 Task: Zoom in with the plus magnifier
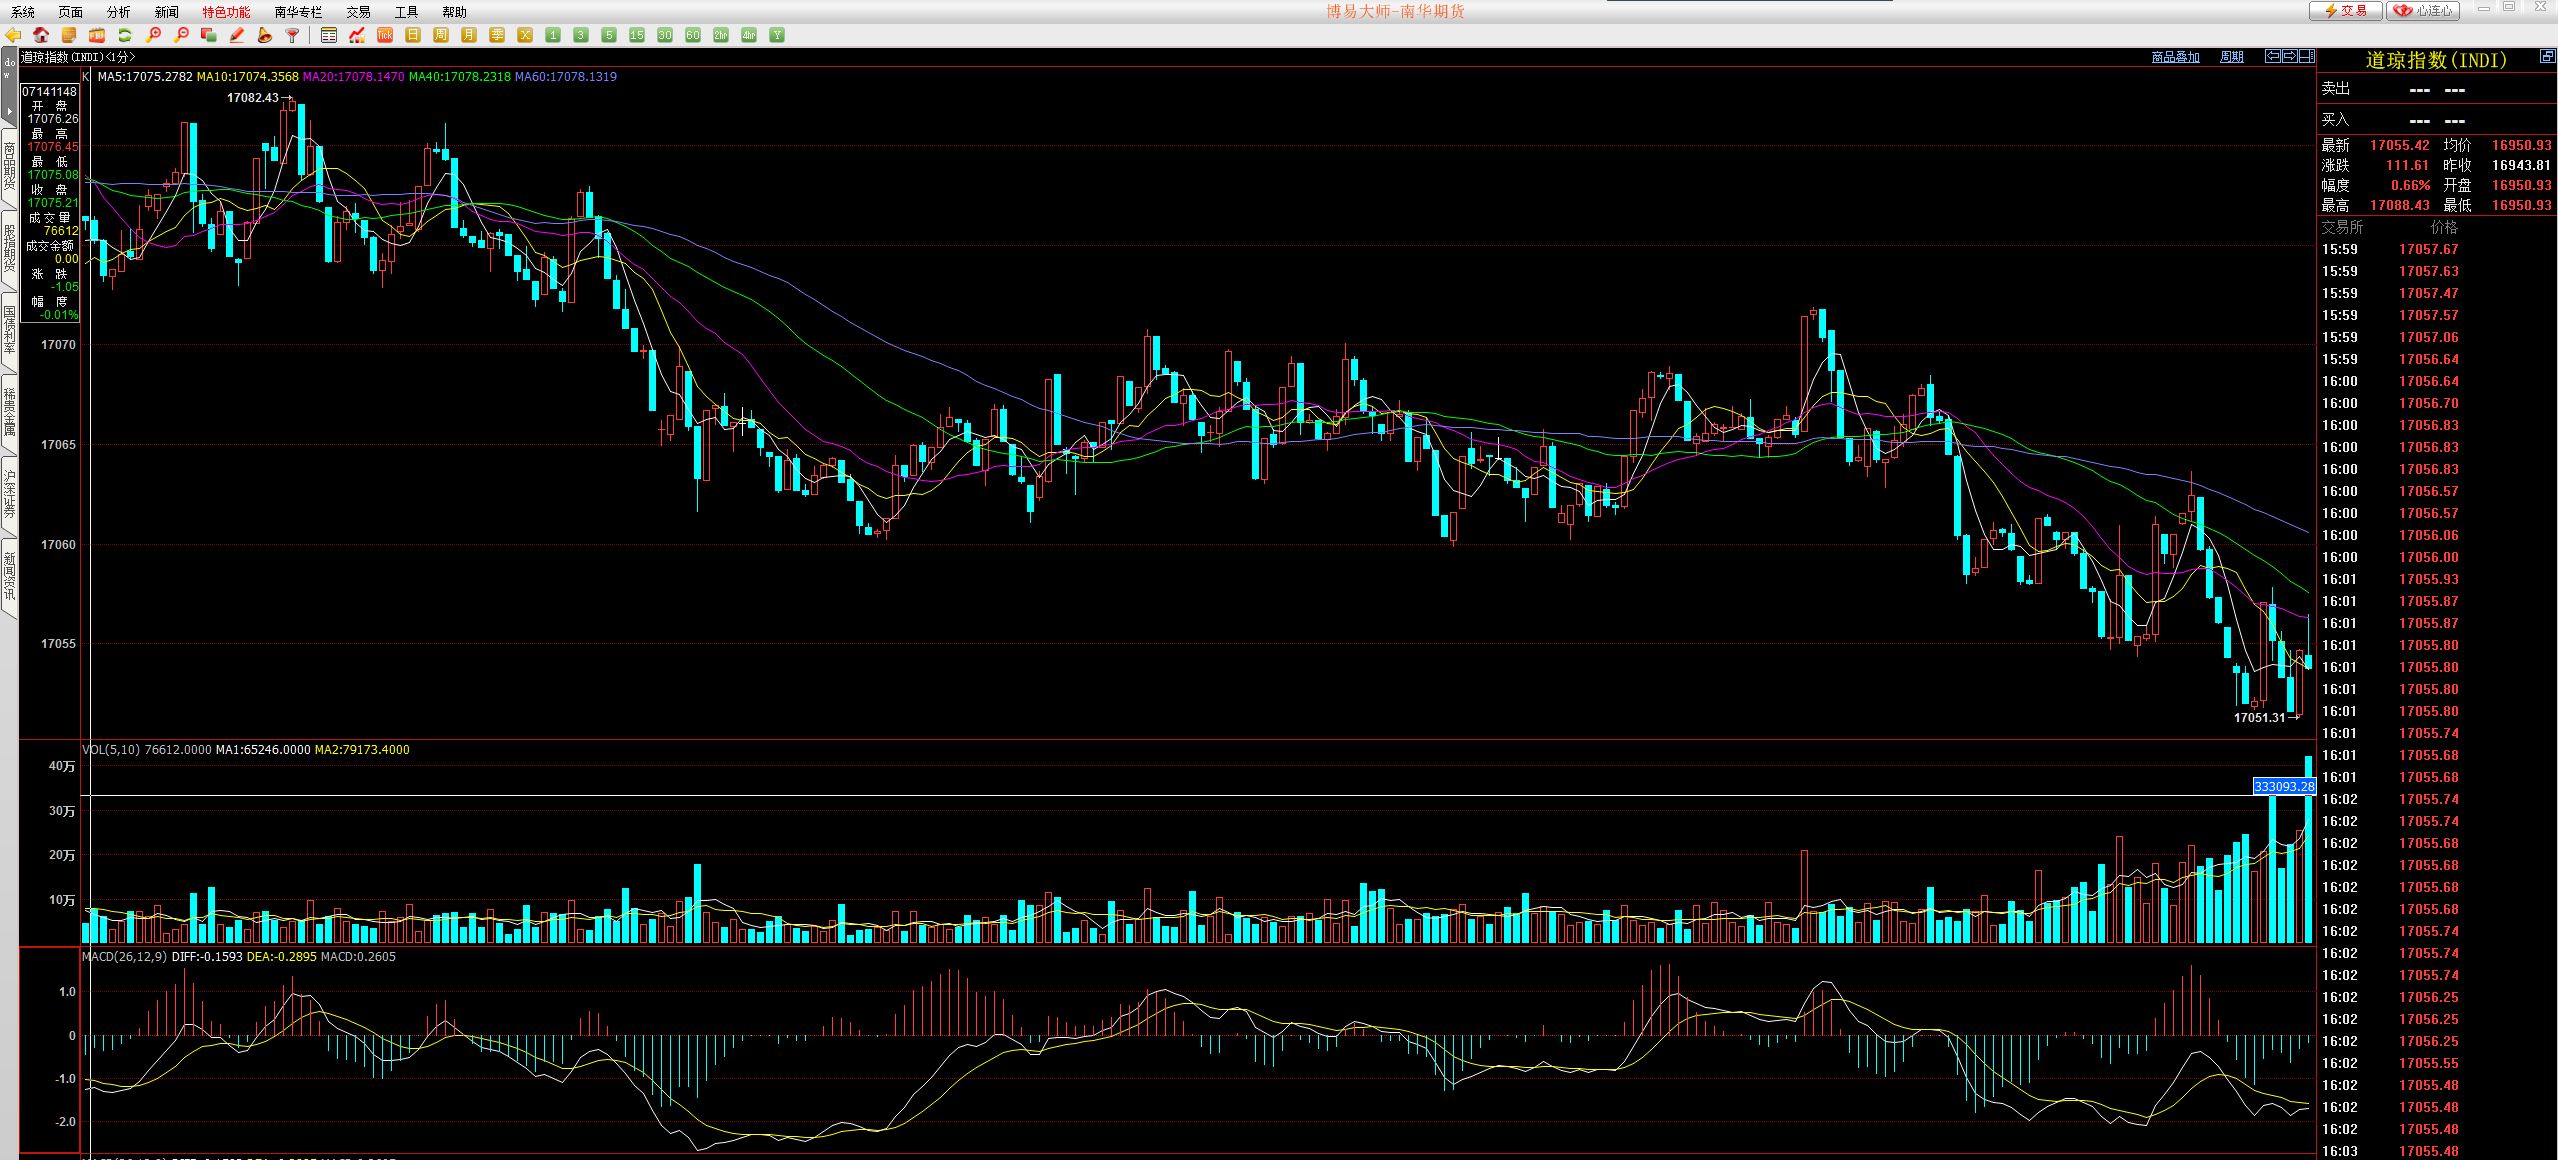[x=153, y=35]
